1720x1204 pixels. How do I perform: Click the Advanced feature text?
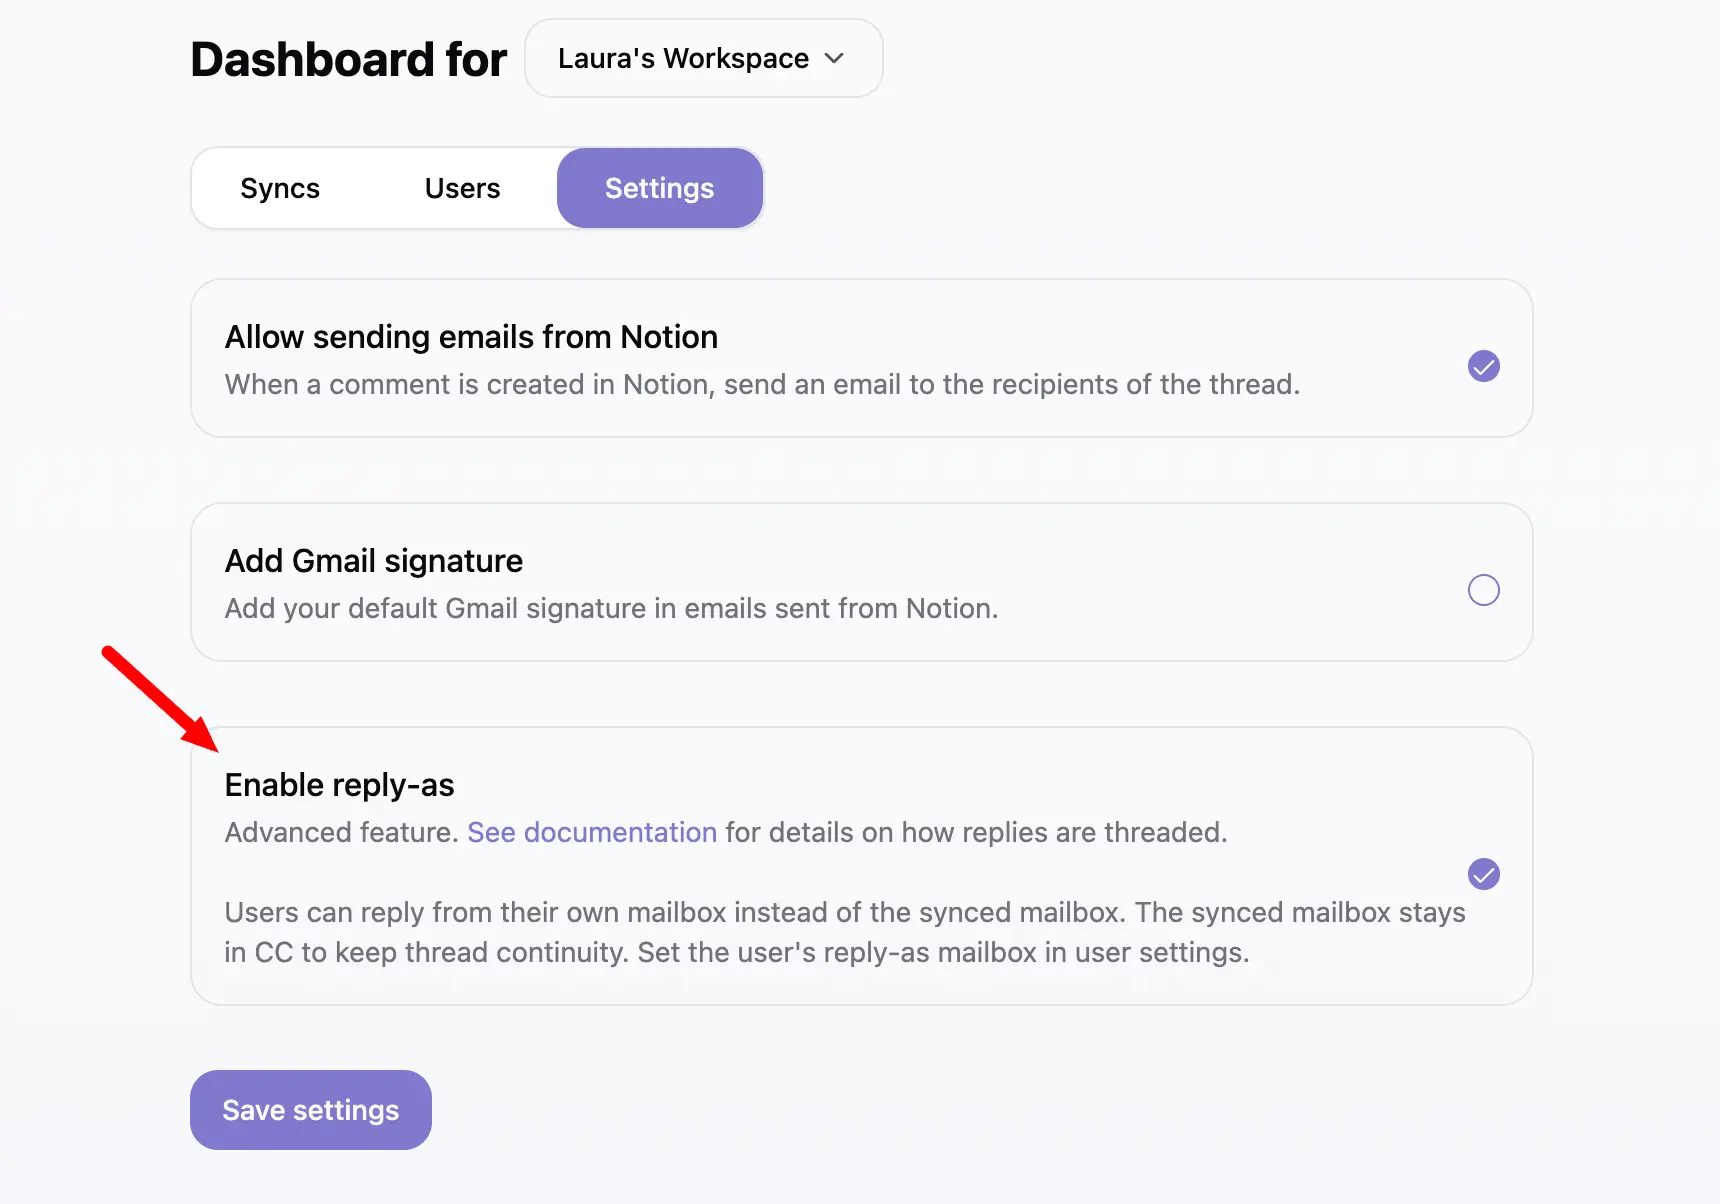click(x=341, y=832)
